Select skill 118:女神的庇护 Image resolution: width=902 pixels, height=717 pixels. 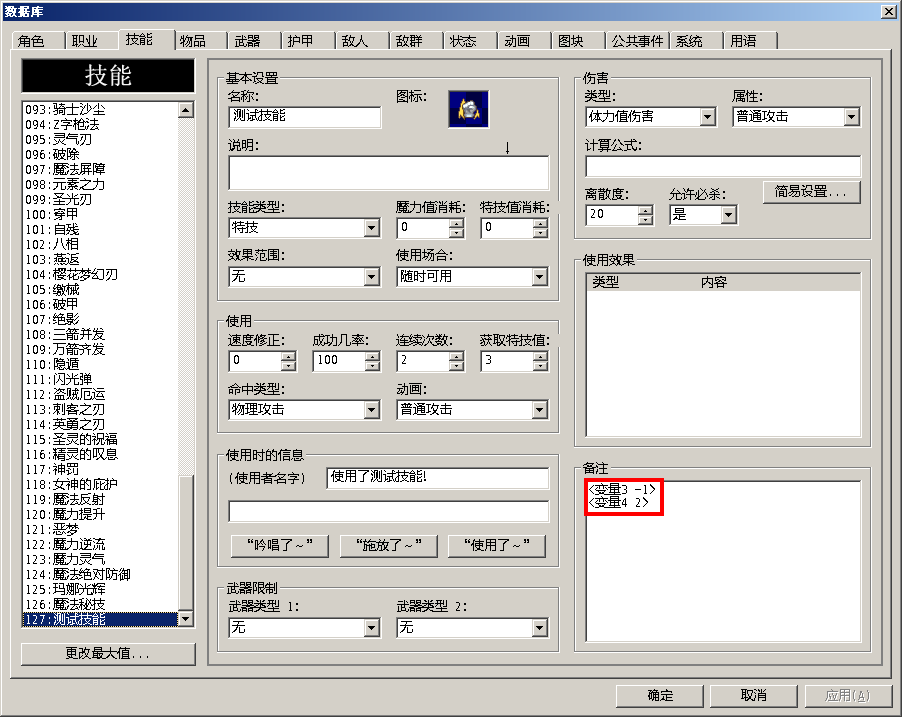[100, 484]
